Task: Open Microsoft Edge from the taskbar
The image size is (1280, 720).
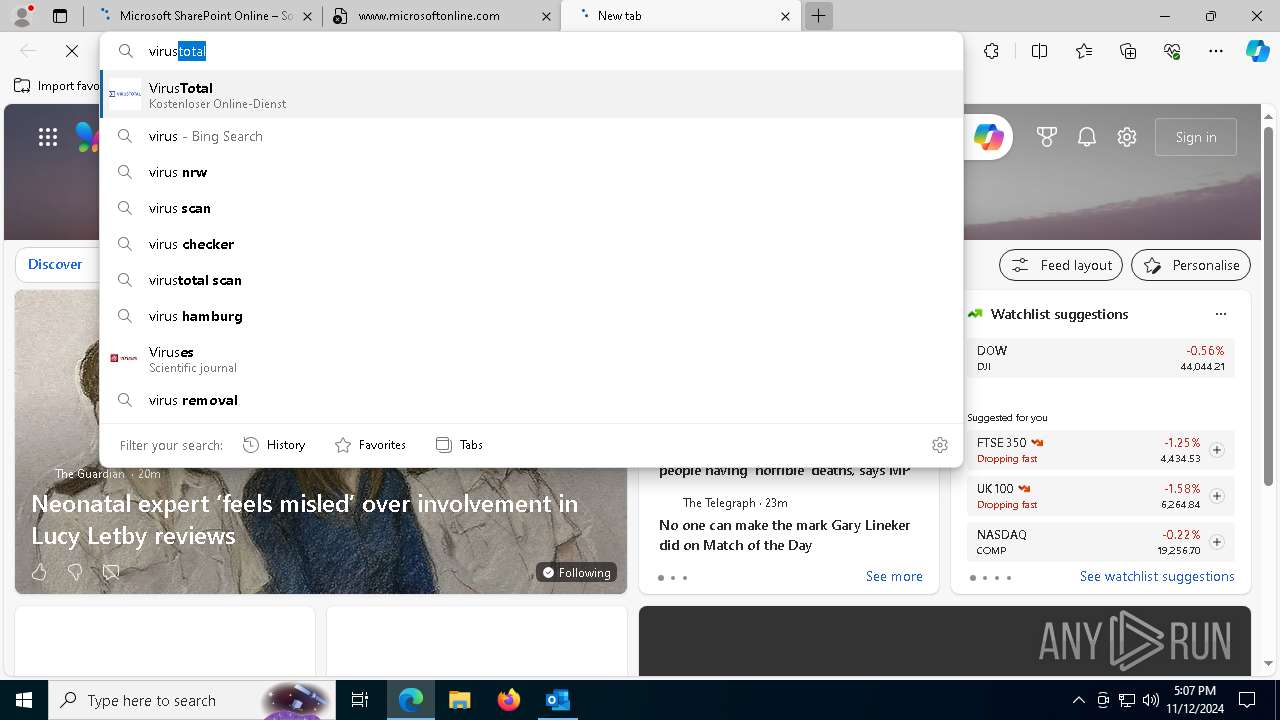Action: tap(411, 700)
